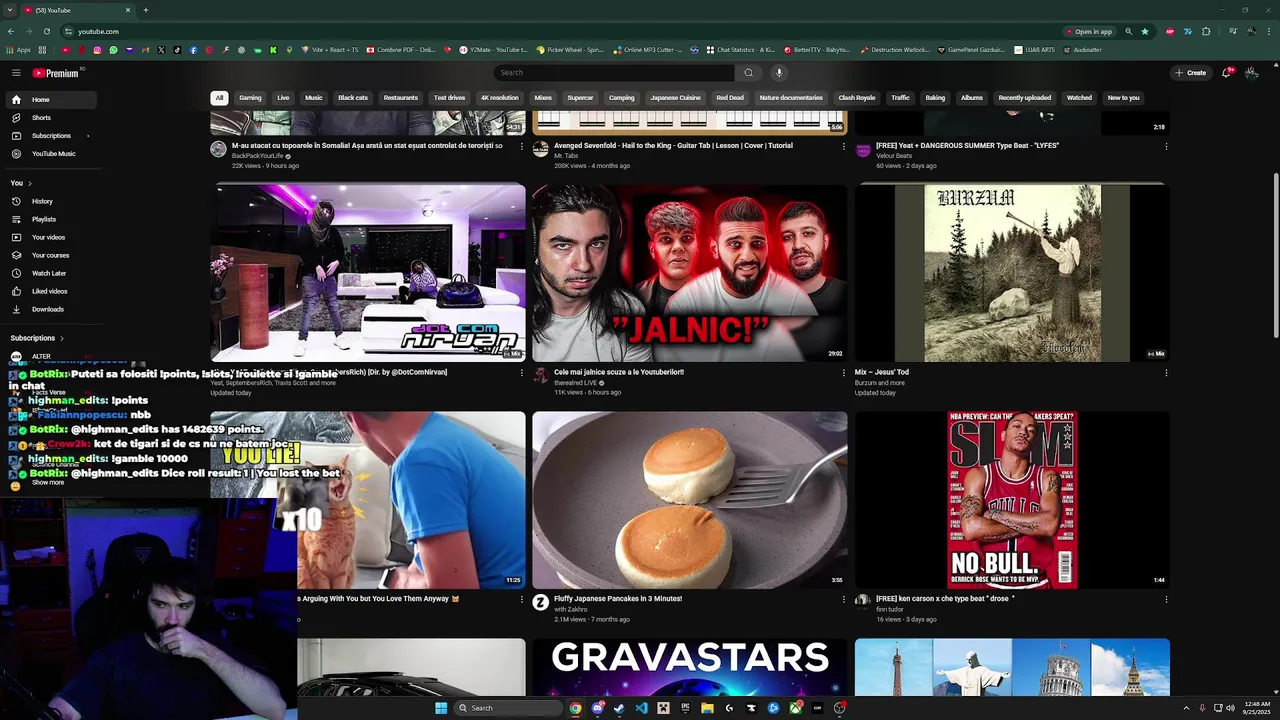Open Visual Studio Code from taskbar
This screenshot has height=720, width=1280.
click(x=641, y=708)
